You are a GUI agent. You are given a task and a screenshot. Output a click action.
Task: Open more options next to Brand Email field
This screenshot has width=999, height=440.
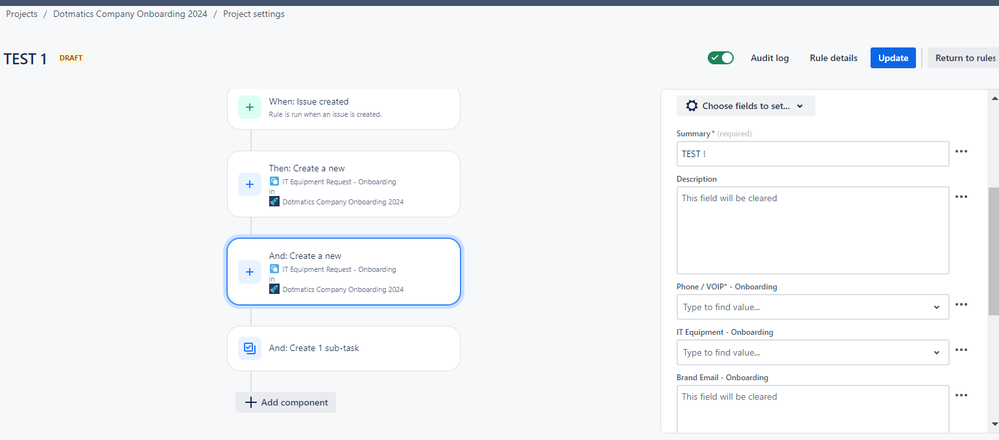click(x=961, y=395)
